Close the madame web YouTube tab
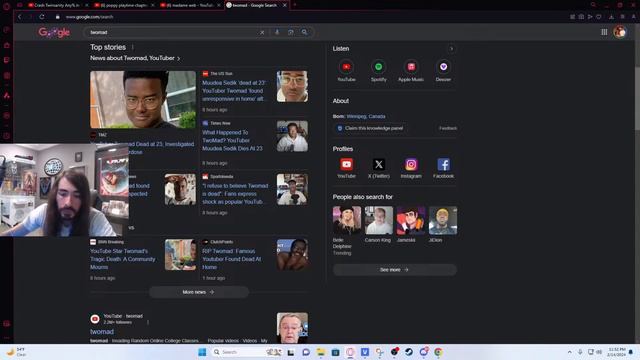 tap(218, 5)
